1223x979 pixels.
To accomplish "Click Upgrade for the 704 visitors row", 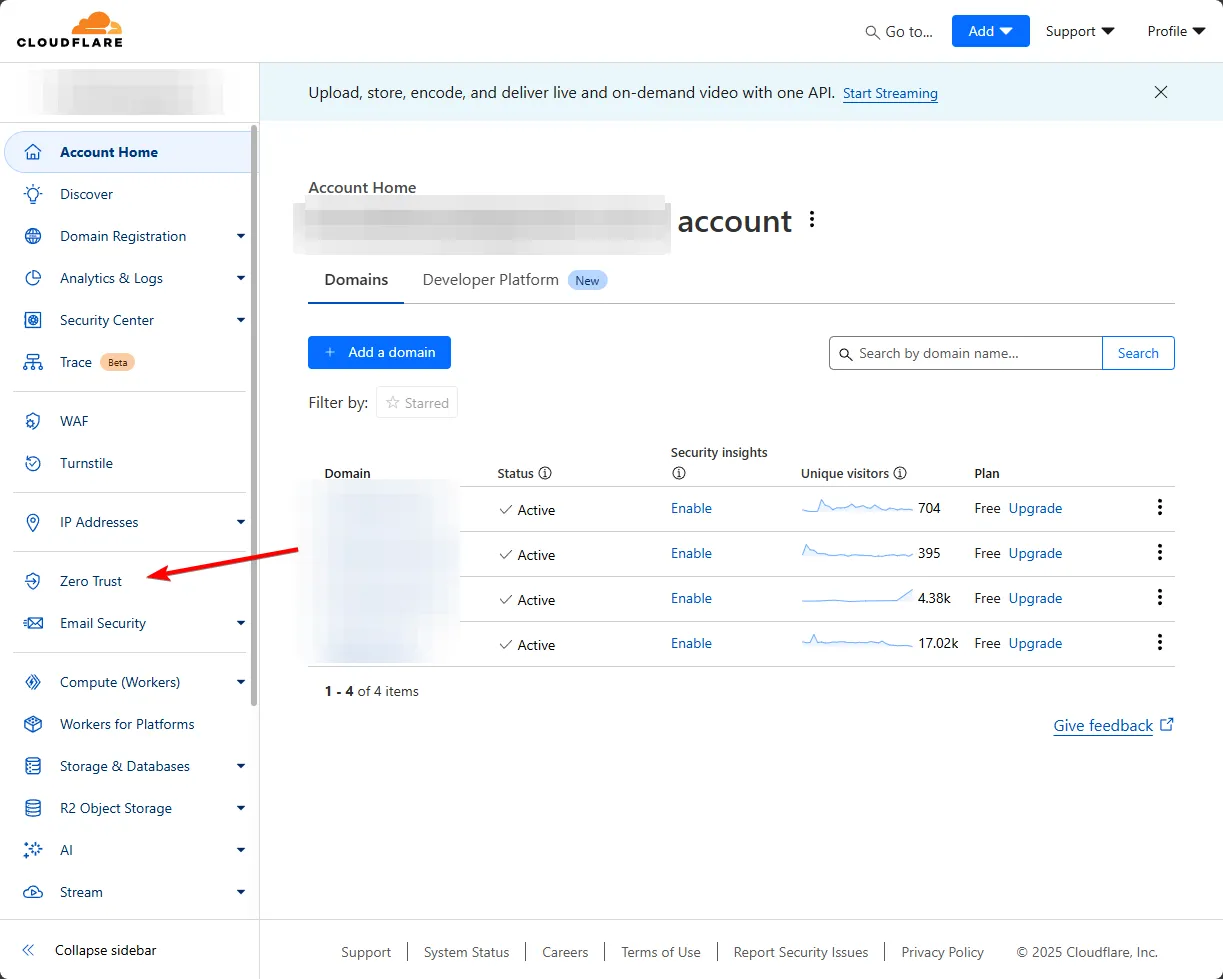I will [1035, 508].
